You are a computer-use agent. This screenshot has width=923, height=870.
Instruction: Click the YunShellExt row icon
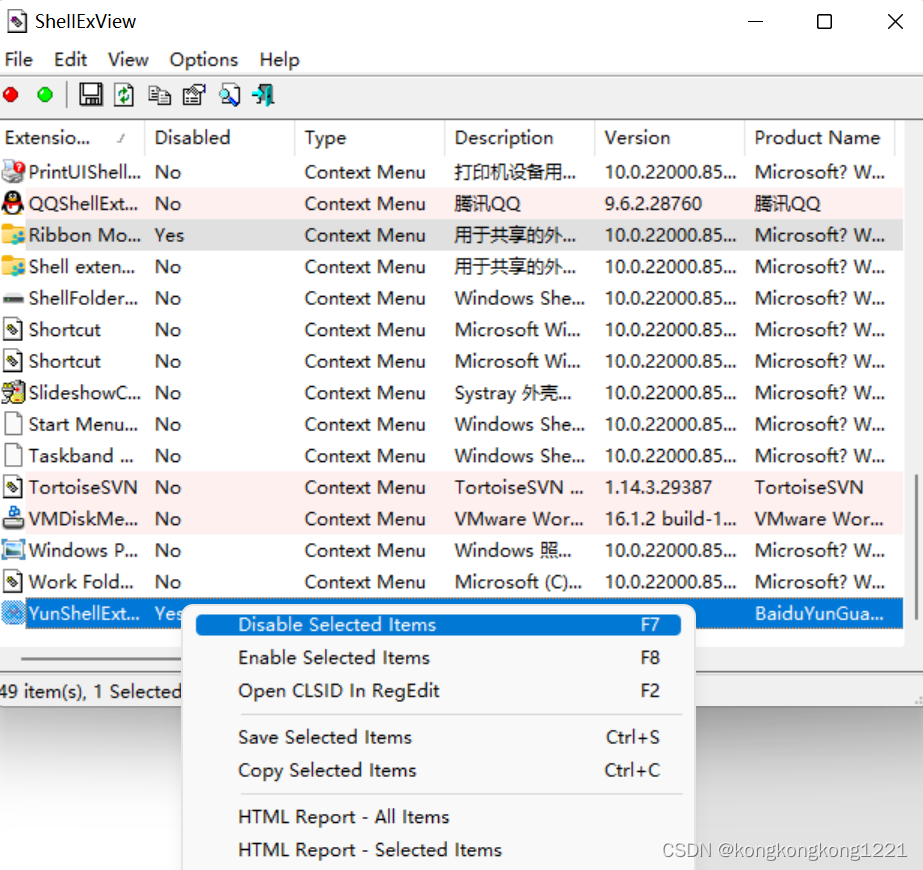point(13,613)
